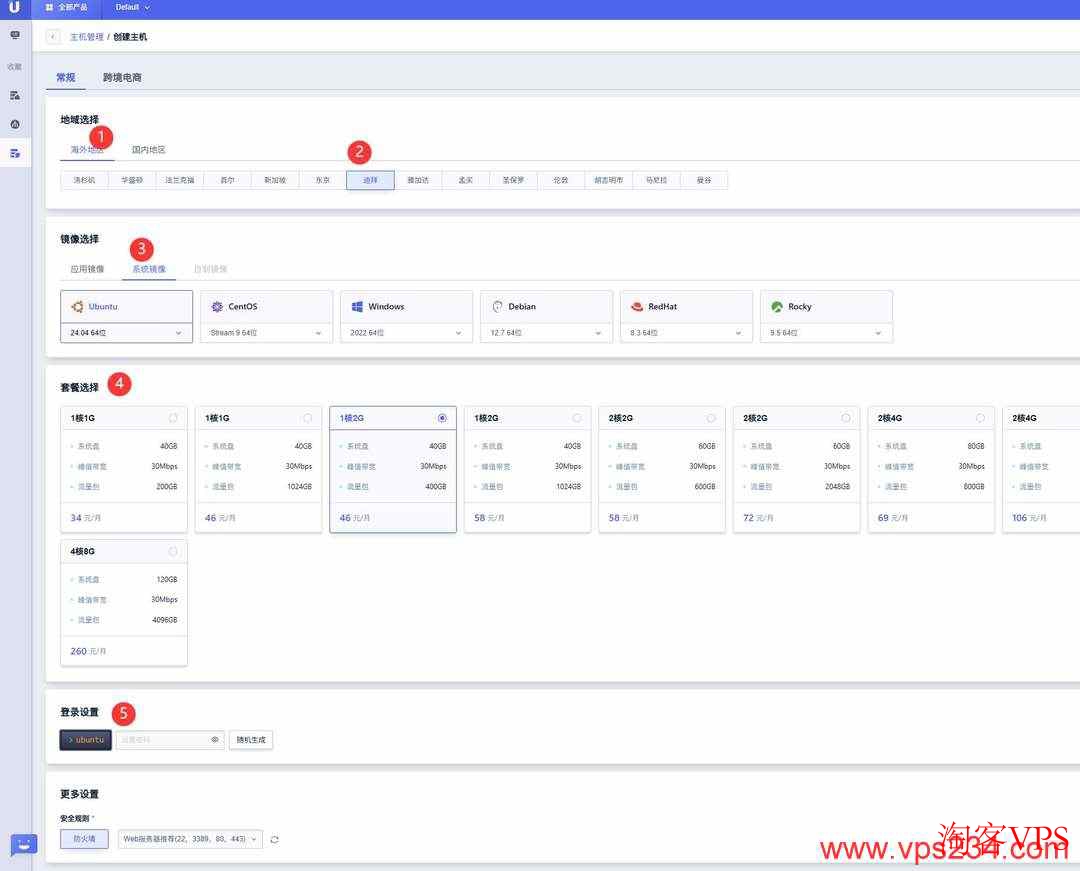Open the 全部产品 grid menu
The height and width of the screenshot is (871, 1080).
(x=66, y=7)
